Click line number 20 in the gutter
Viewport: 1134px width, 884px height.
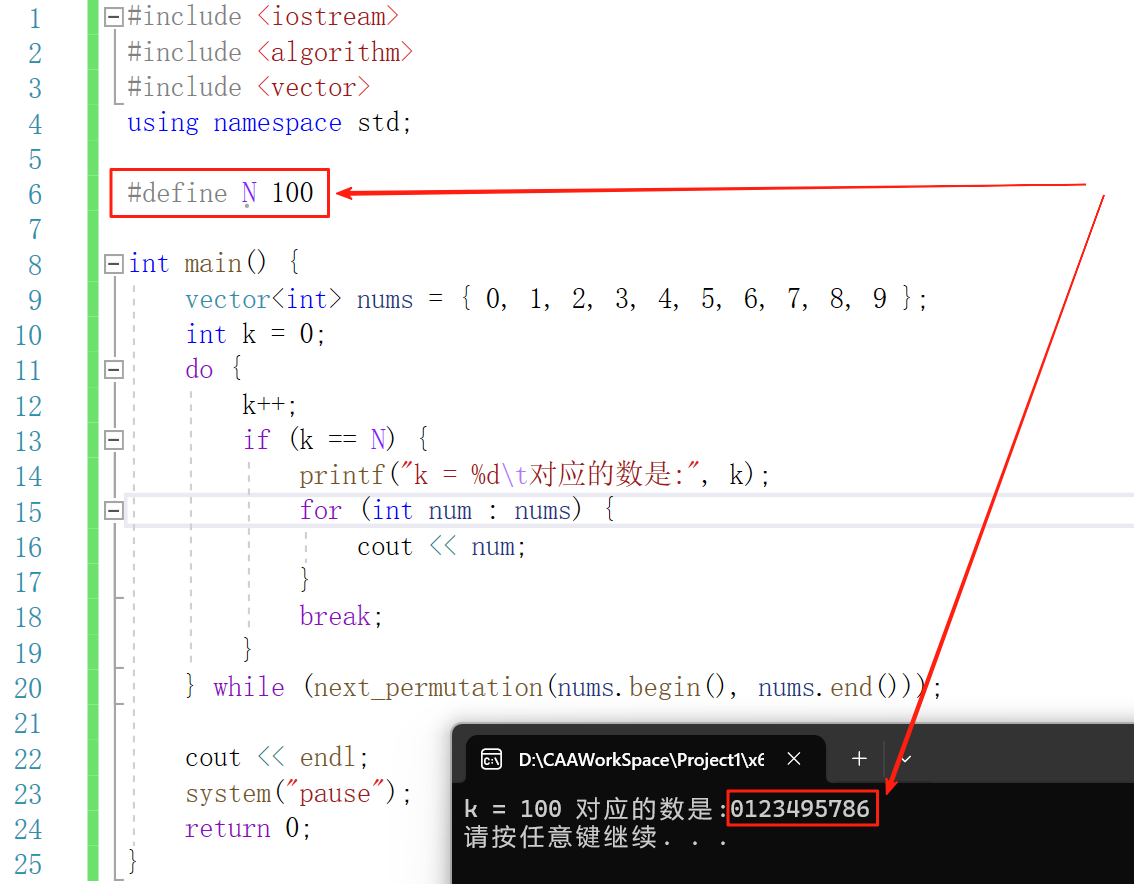(28, 688)
